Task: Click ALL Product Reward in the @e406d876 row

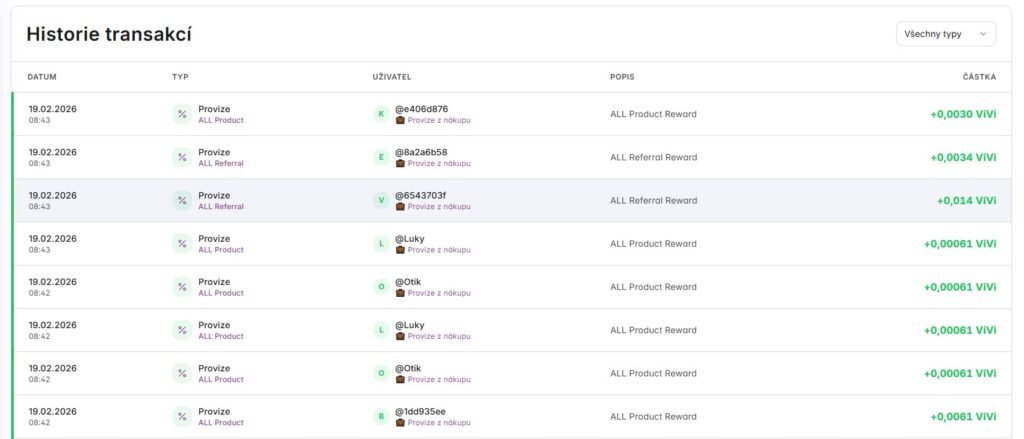Action: point(653,114)
